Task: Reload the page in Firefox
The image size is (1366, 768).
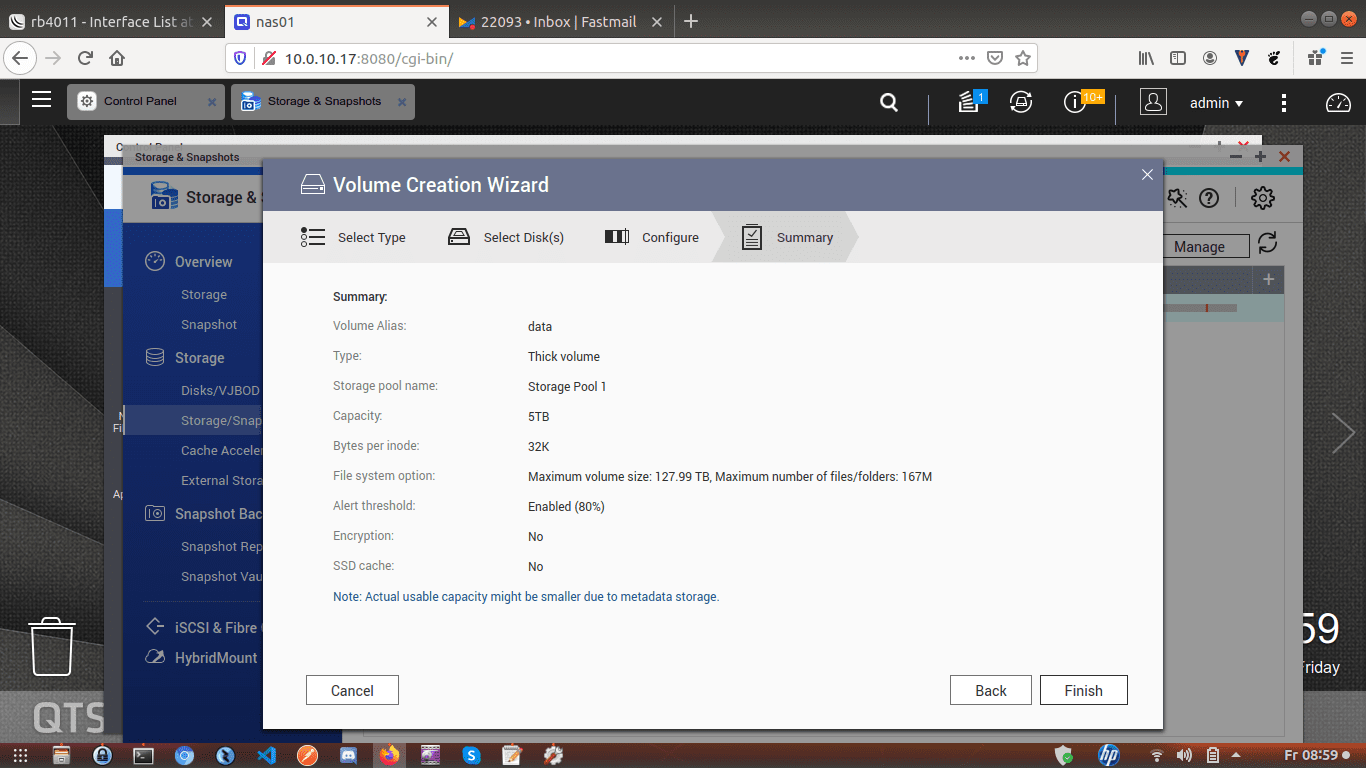Action: click(86, 58)
